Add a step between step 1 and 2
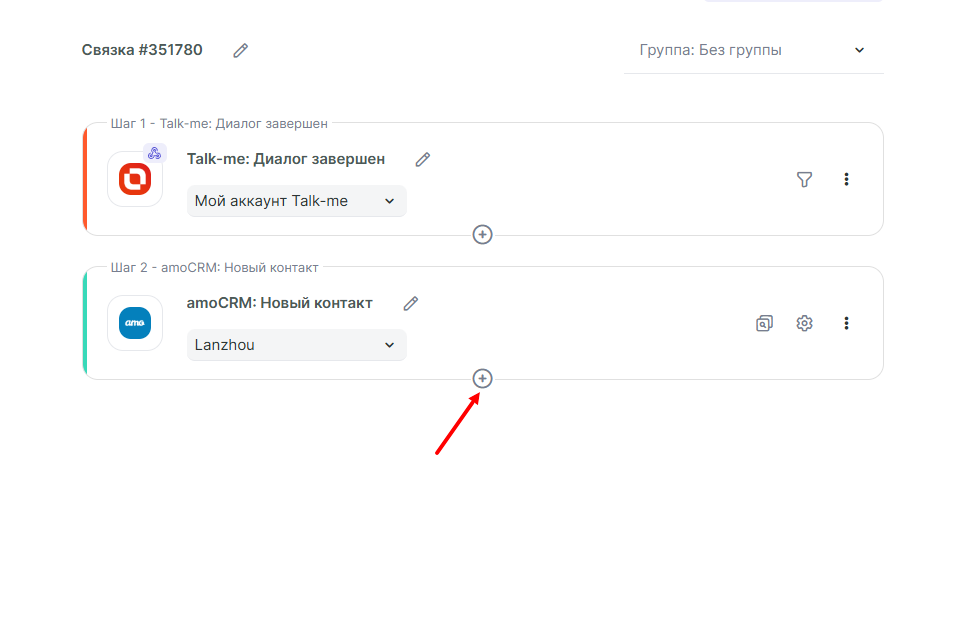The height and width of the screenshot is (626, 963). pos(482,234)
